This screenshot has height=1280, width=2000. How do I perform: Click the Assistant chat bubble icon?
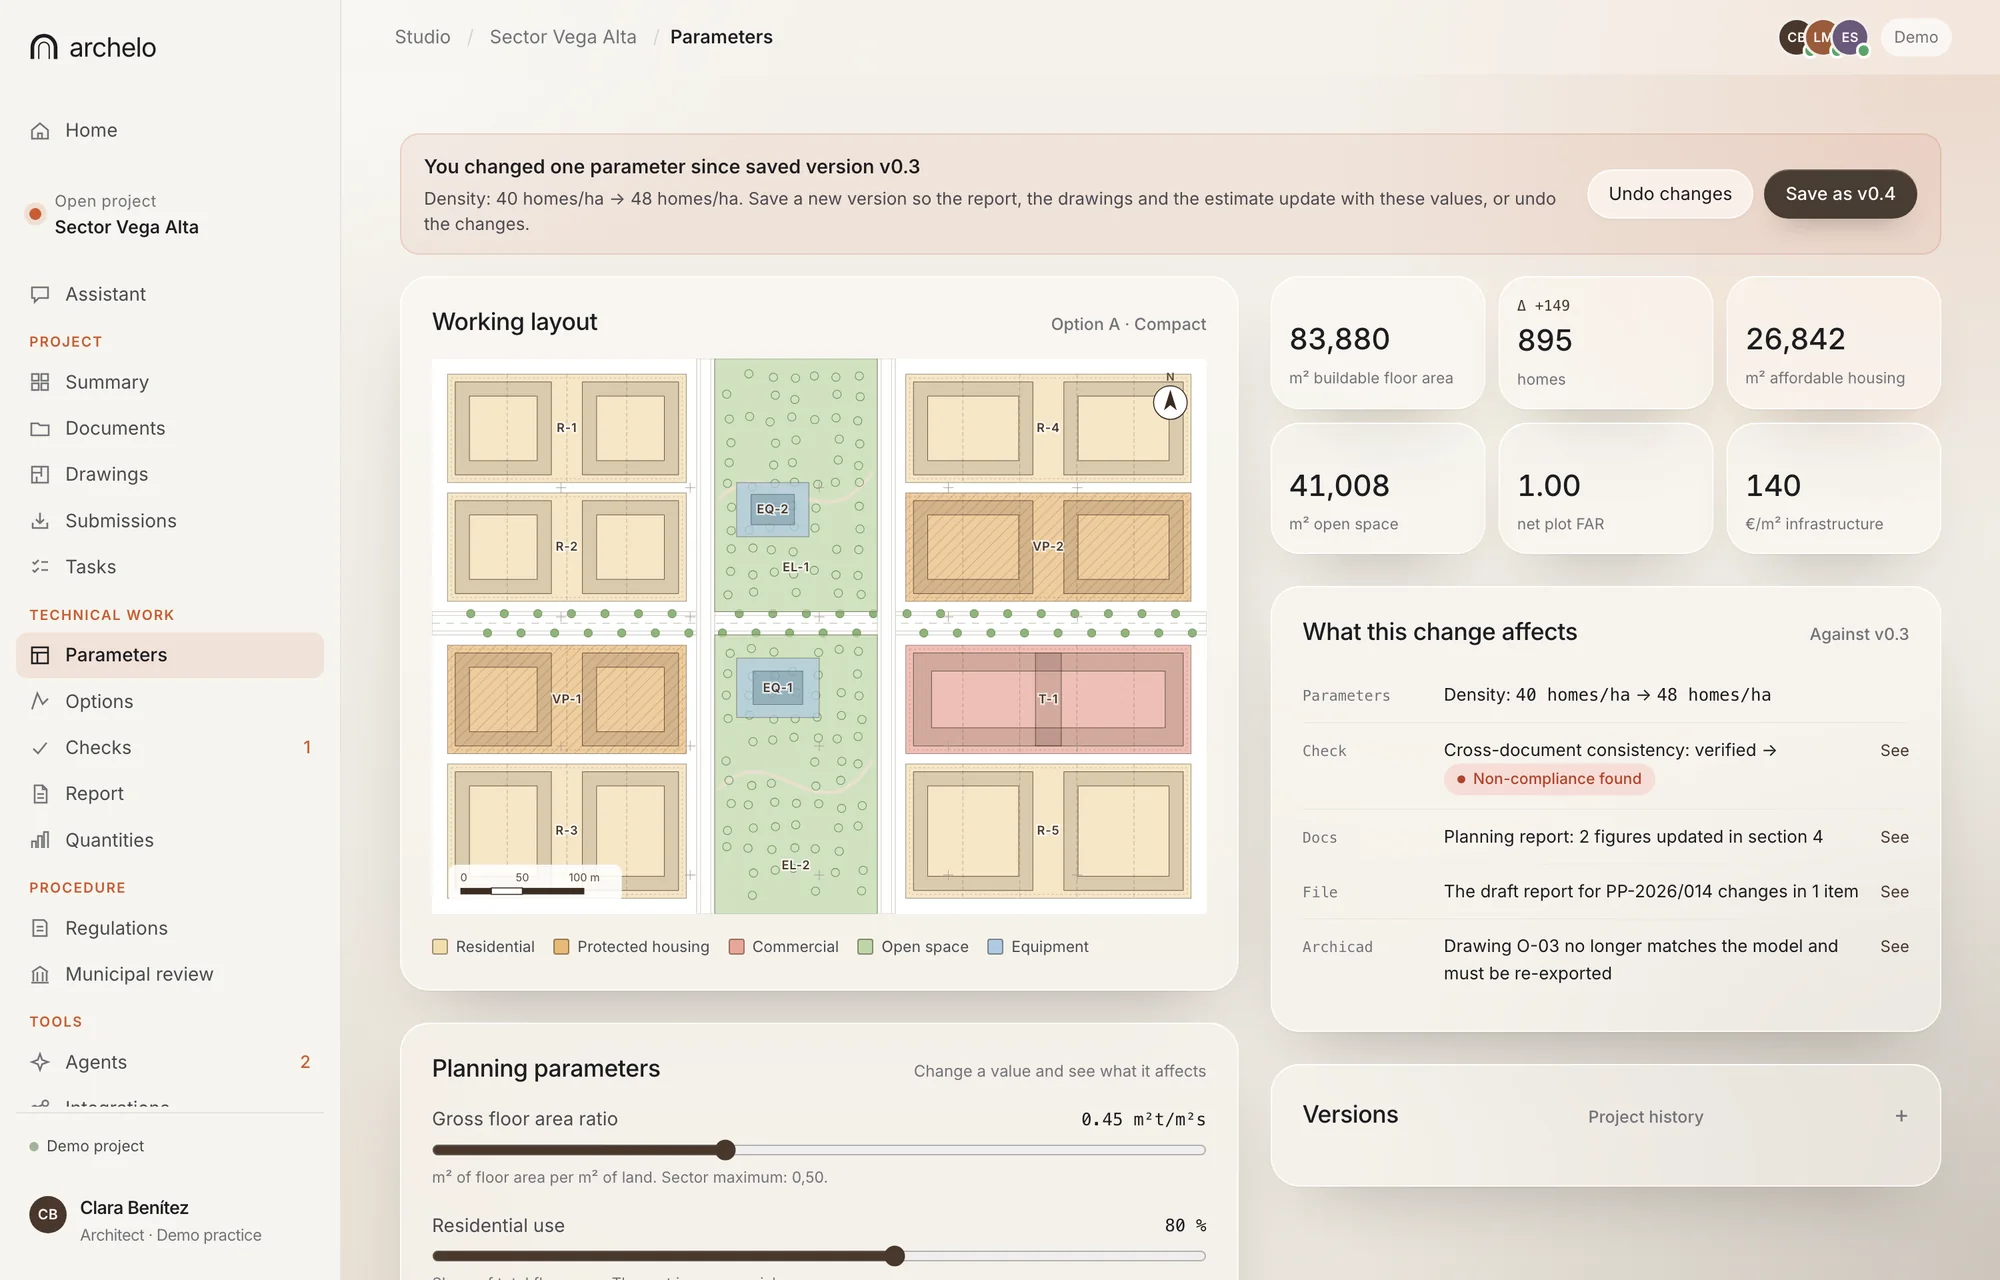[40, 294]
